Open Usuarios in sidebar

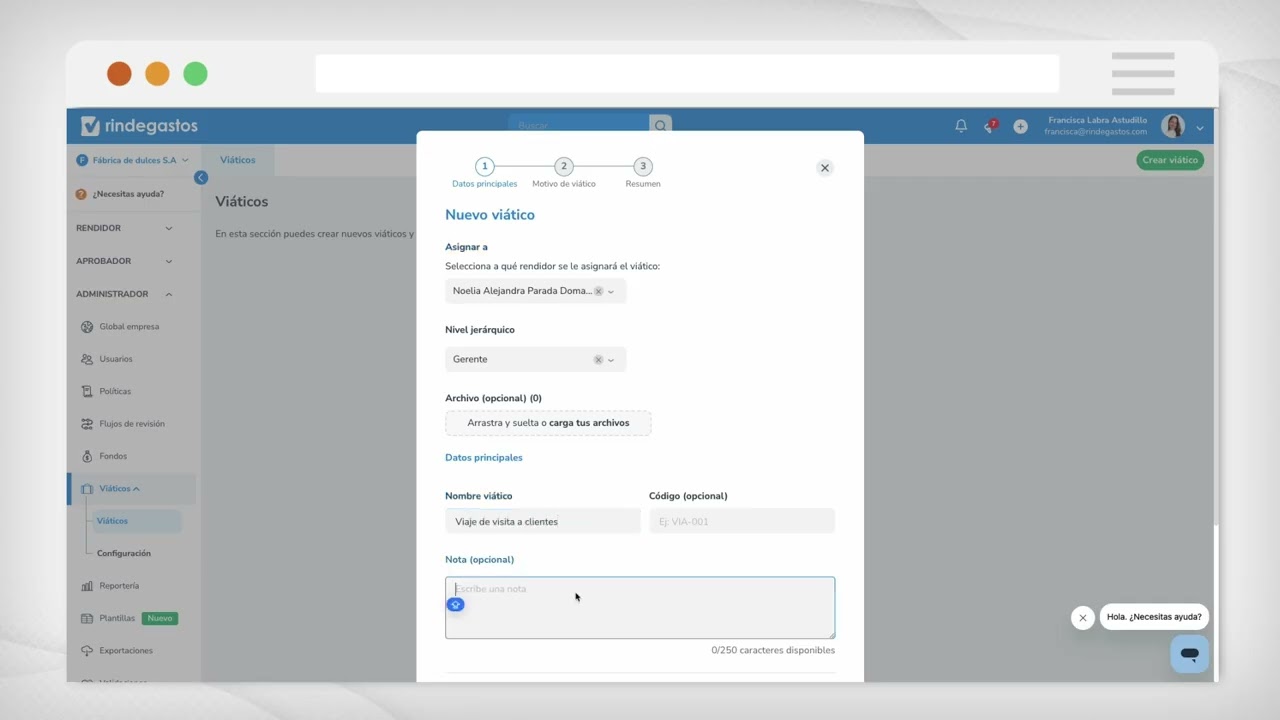pos(116,359)
